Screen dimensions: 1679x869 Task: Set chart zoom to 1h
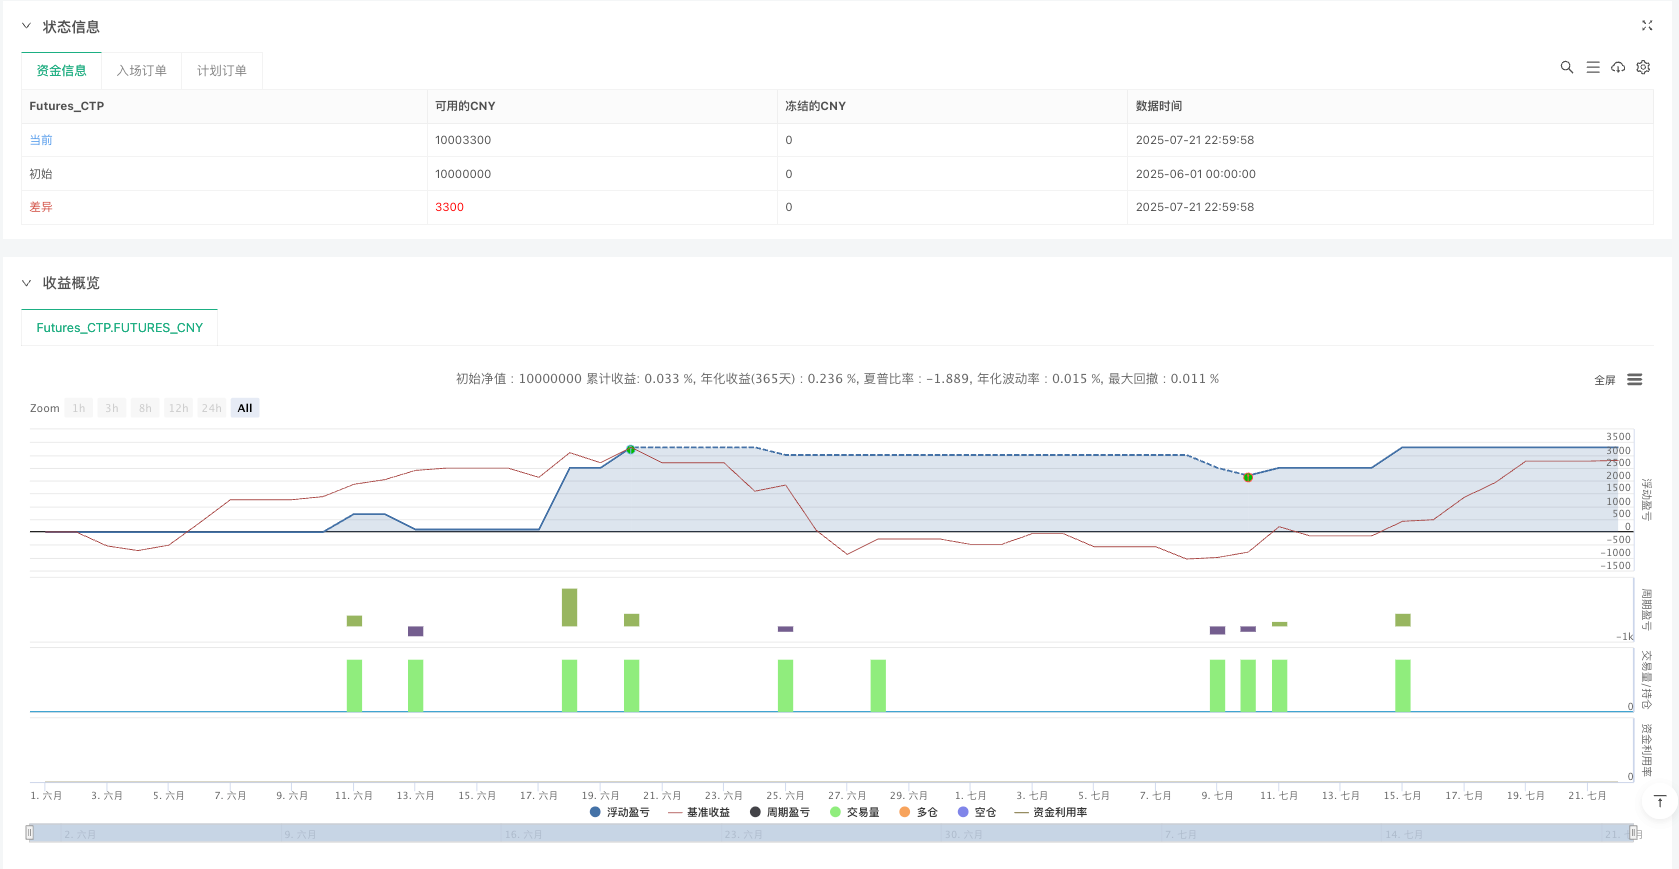pos(79,408)
